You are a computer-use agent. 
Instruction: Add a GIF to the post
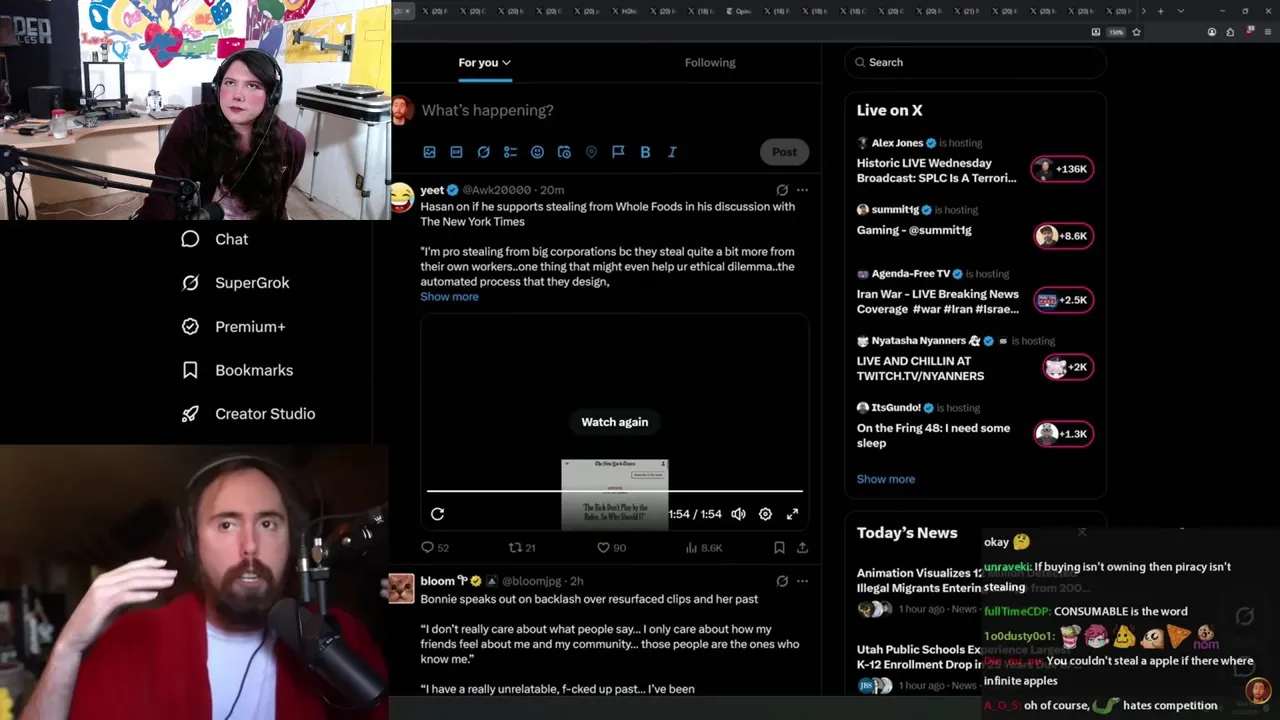pyautogui.click(x=456, y=152)
